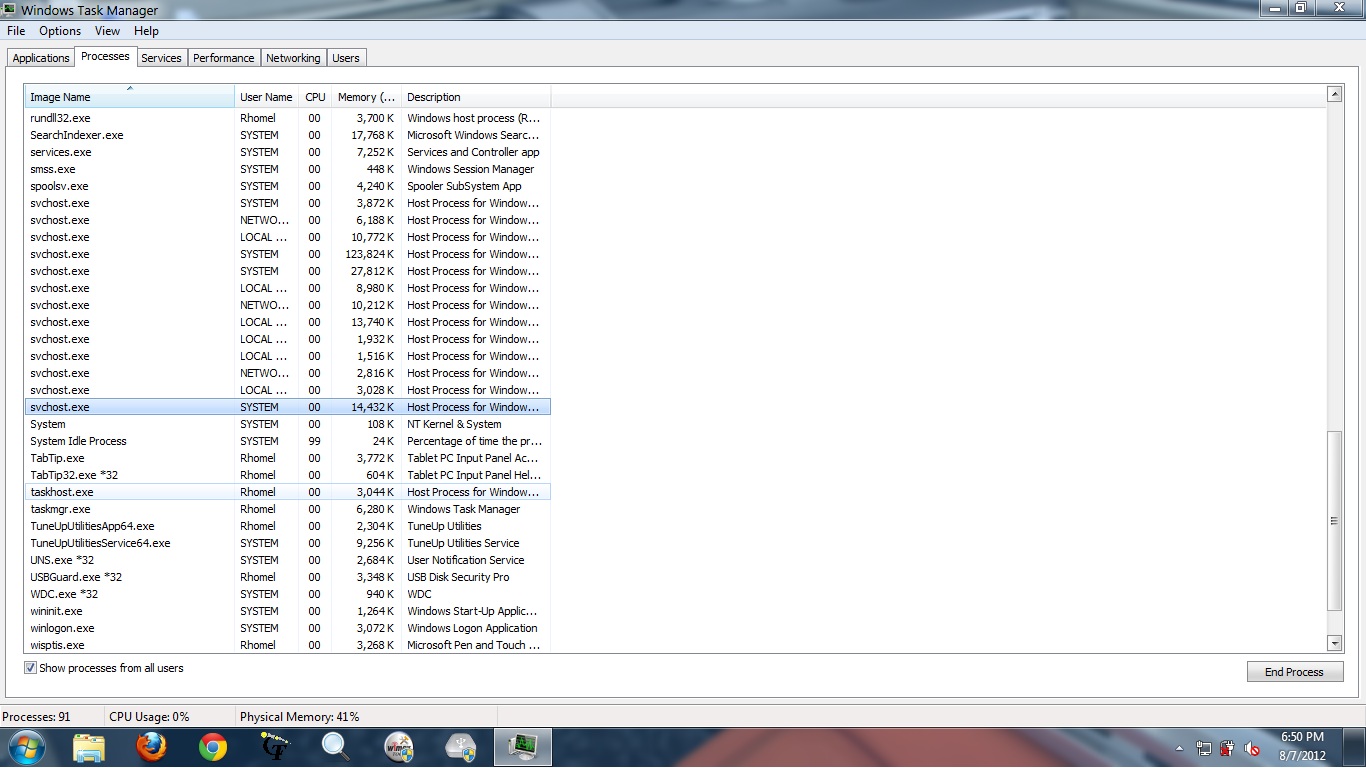The width and height of the screenshot is (1366, 768).
Task: Launch Google Chrome from the taskbar
Action: pos(213,747)
